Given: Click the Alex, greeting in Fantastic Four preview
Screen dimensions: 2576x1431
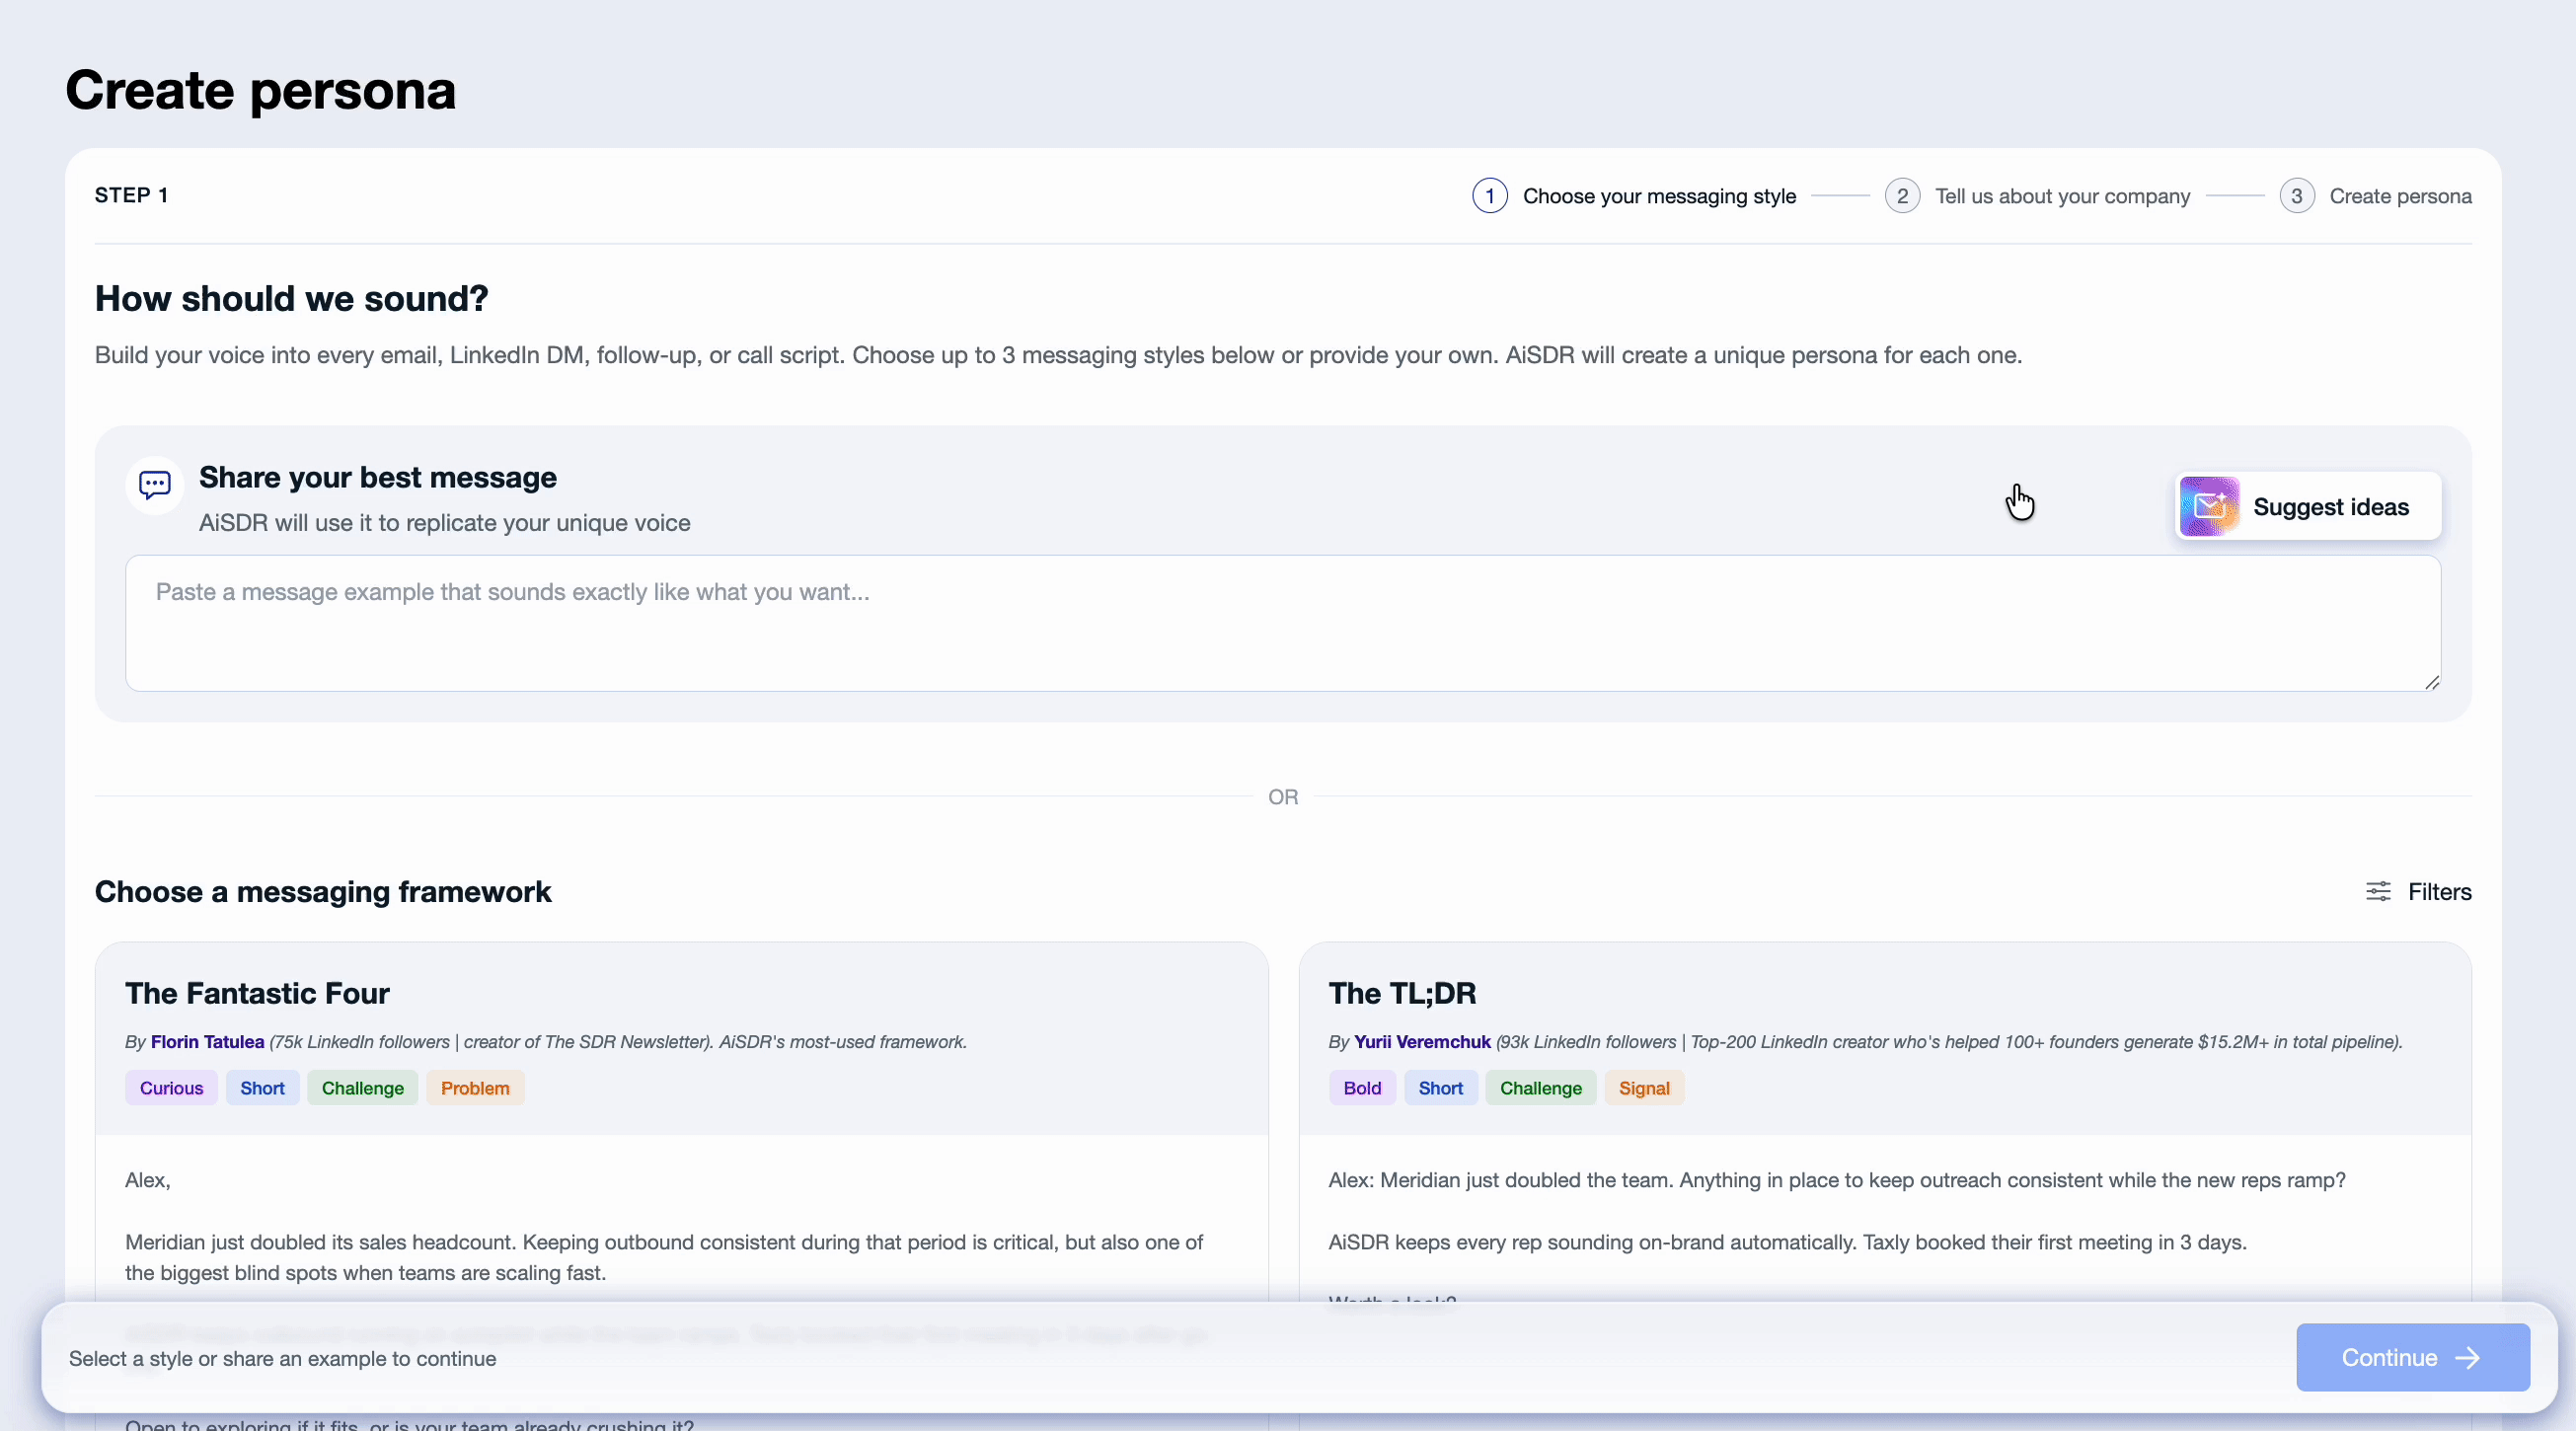Looking at the screenshot, I should click(147, 1180).
